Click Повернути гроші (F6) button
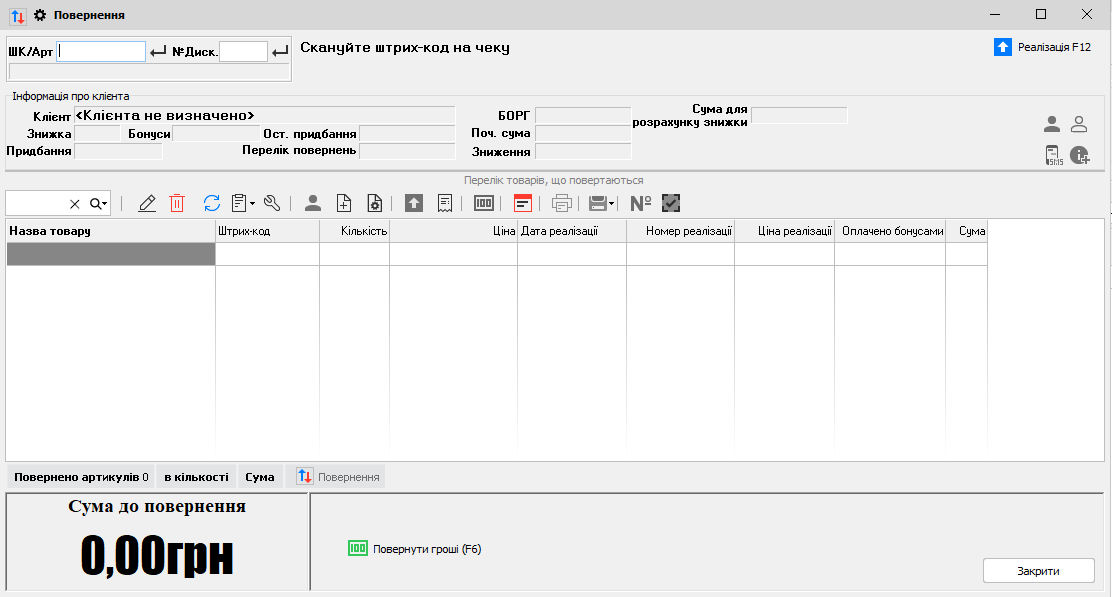Image resolution: width=1112 pixels, height=597 pixels. (x=415, y=549)
